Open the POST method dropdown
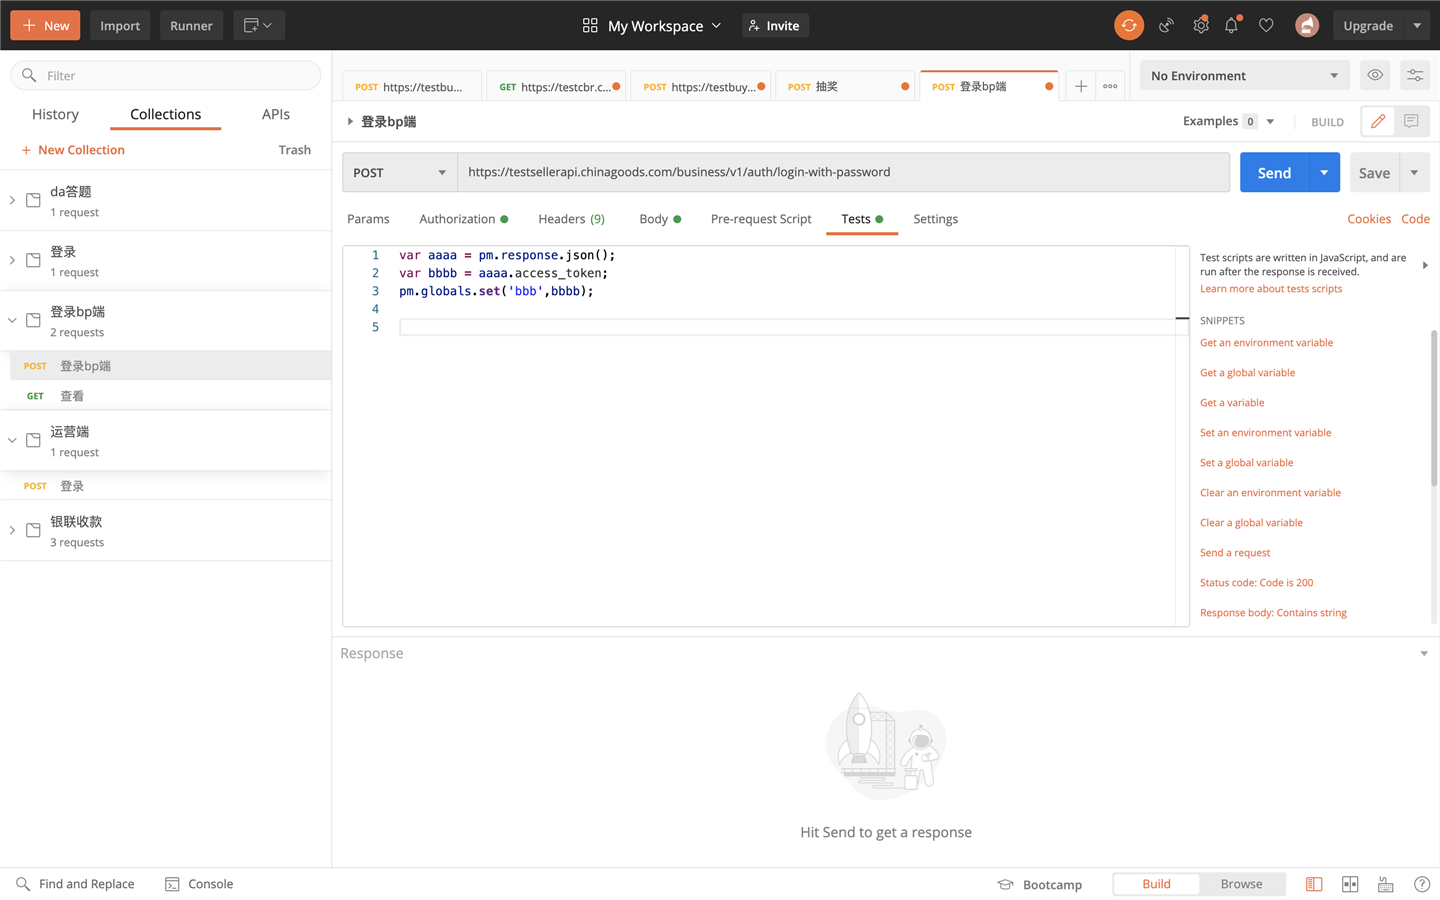Image resolution: width=1440 pixels, height=900 pixels. click(x=400, y=172)
